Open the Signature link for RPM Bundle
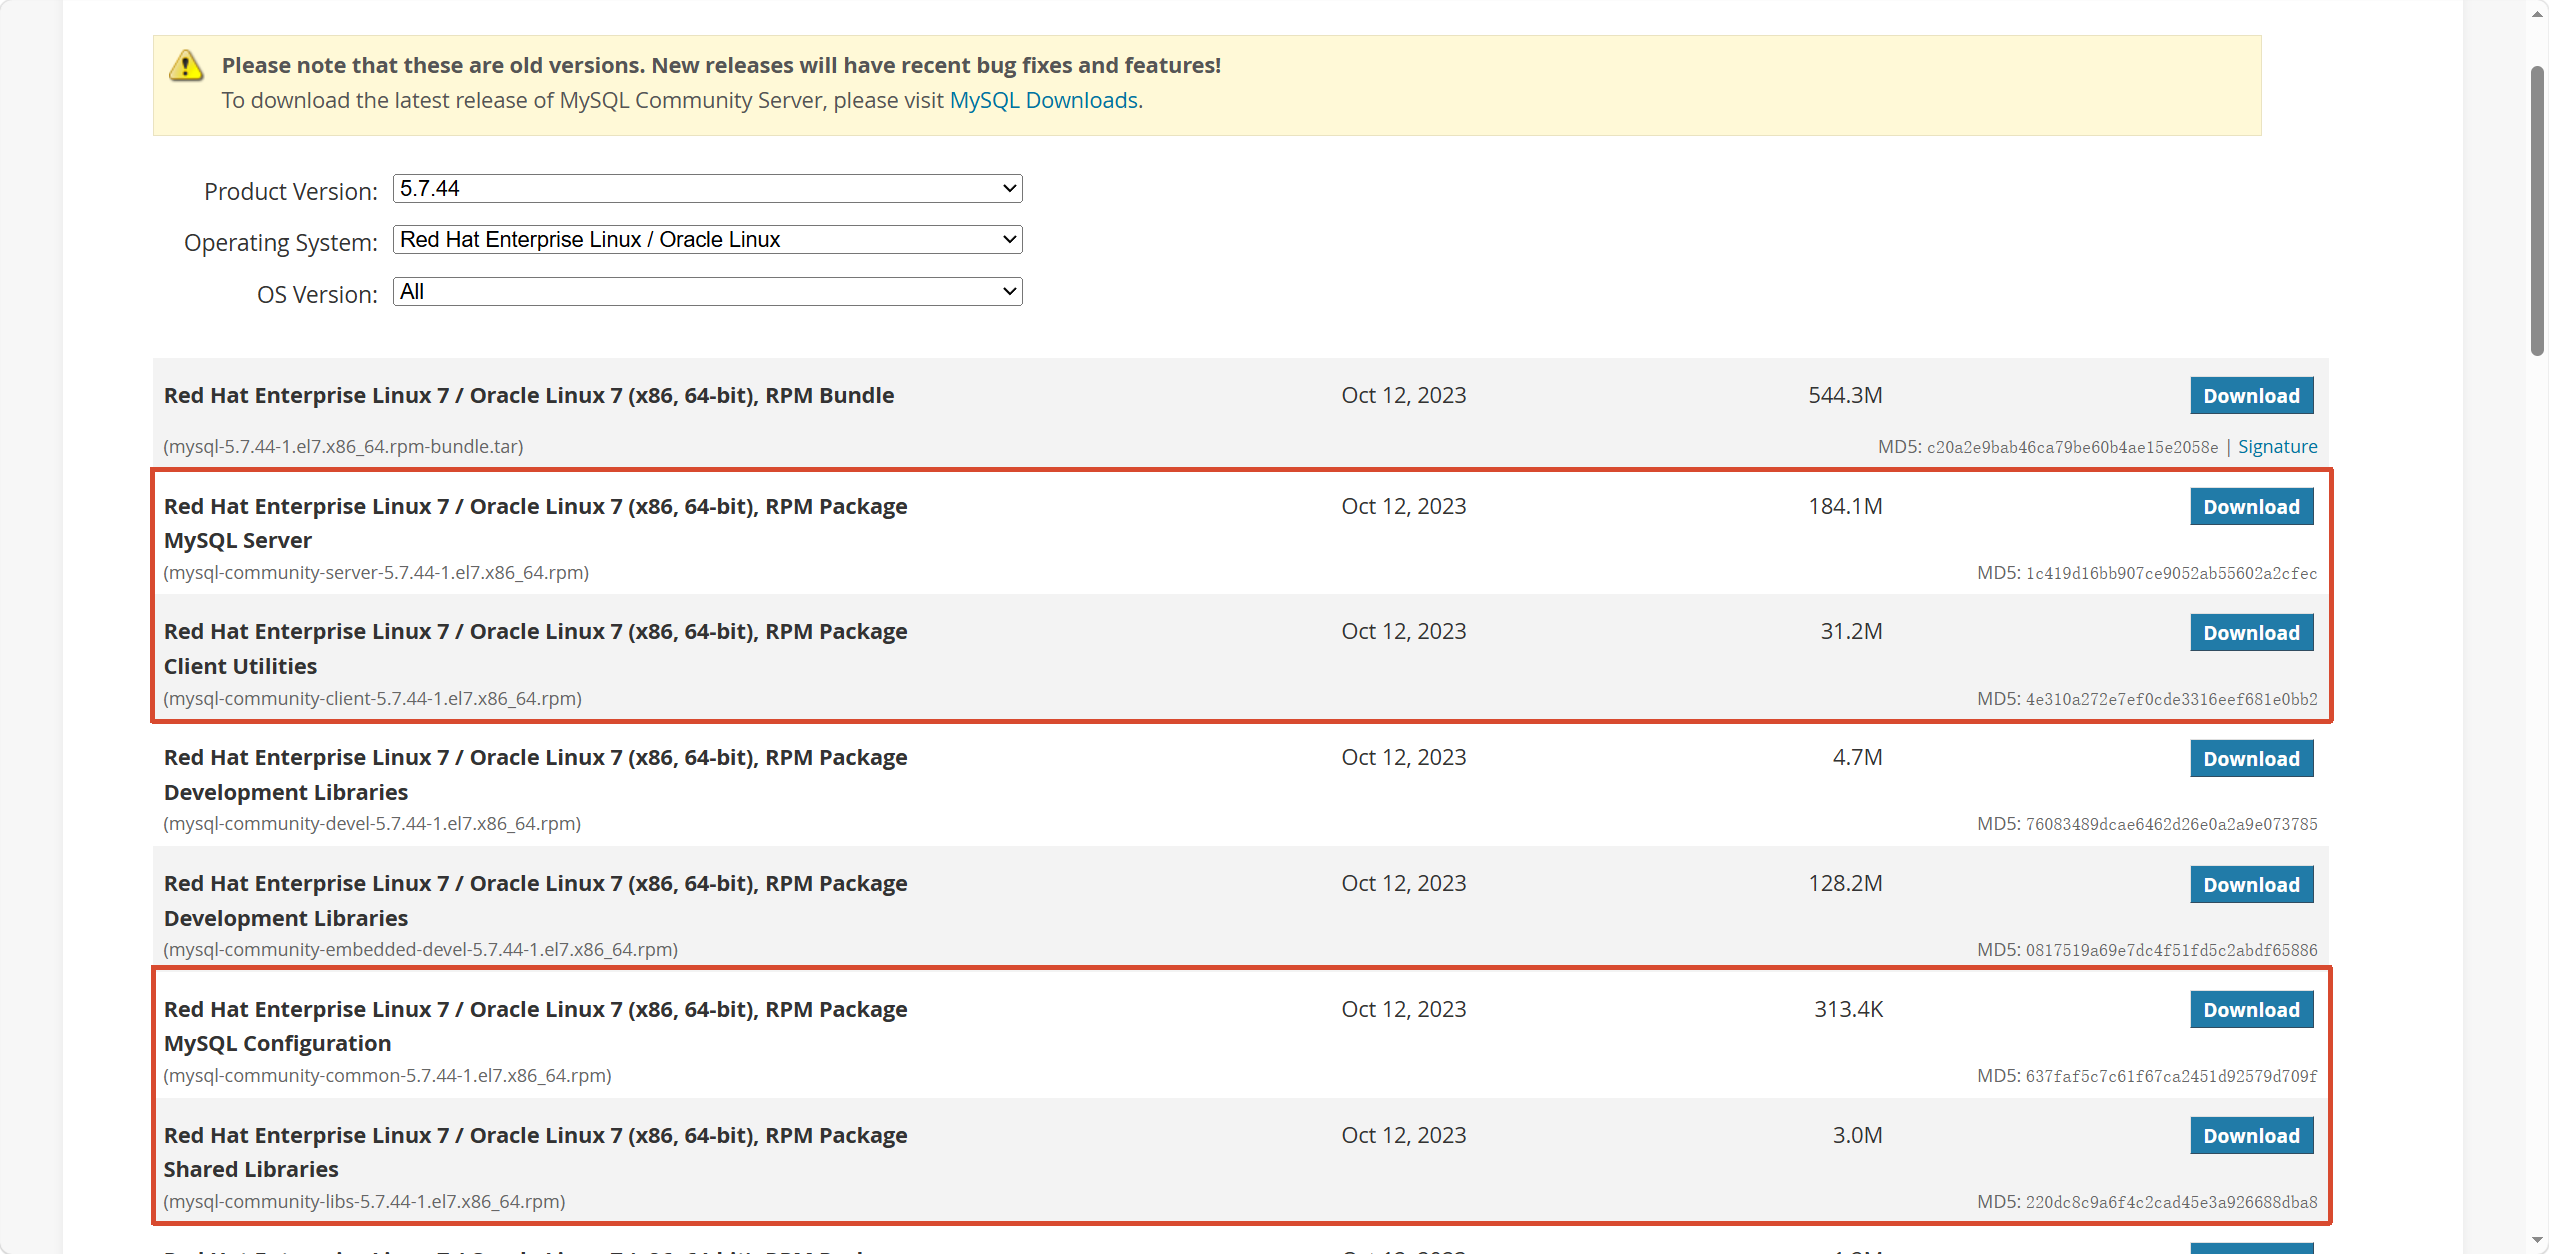 2277,447
